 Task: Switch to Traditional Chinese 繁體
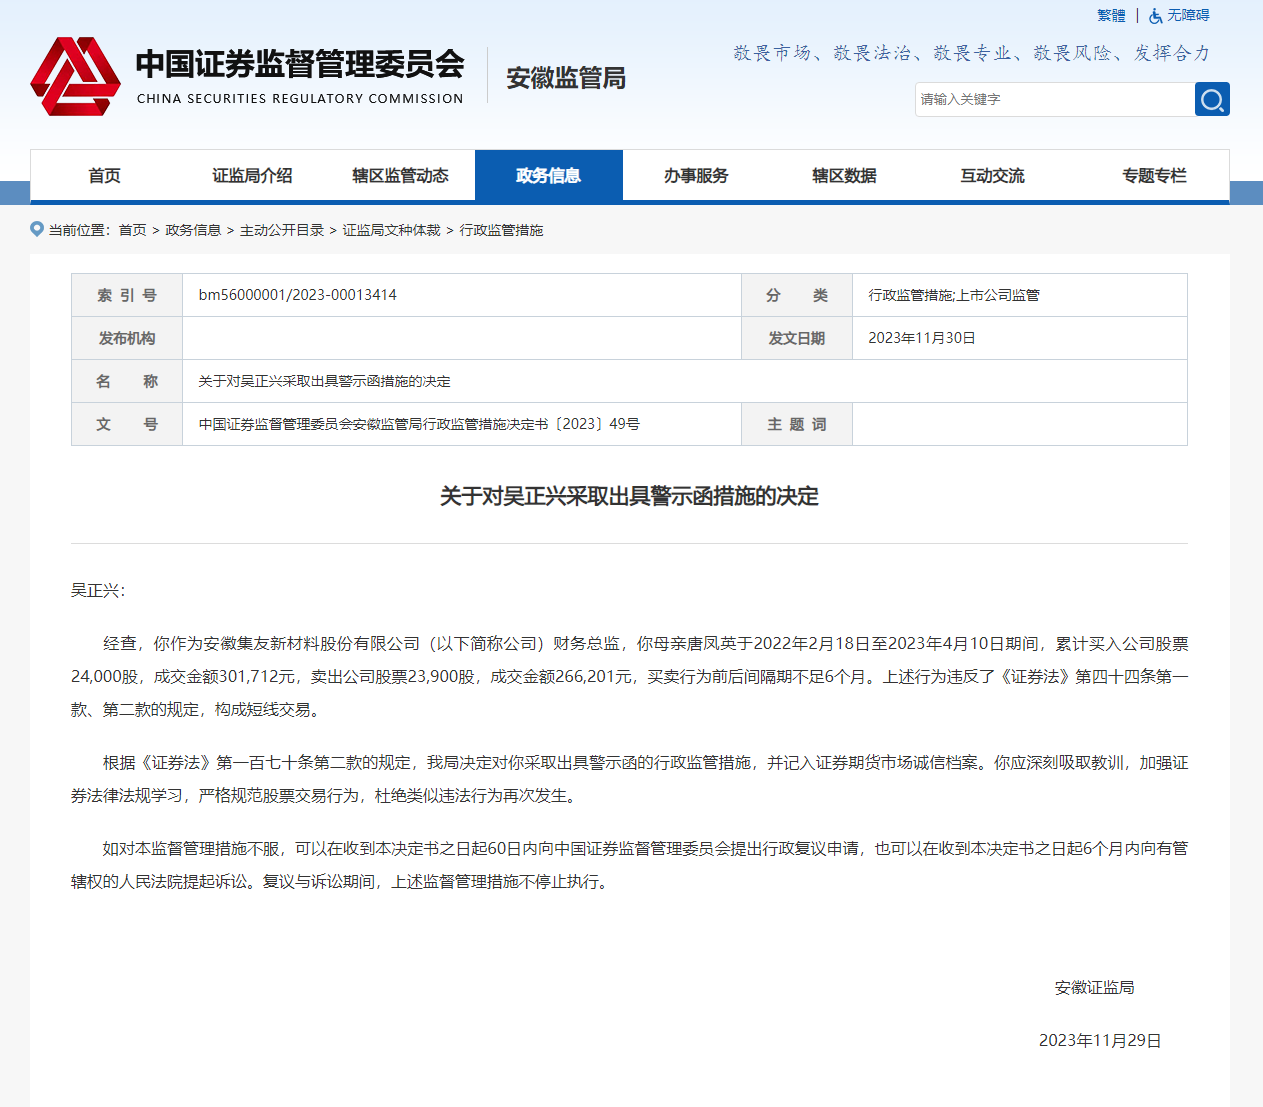1111,16
